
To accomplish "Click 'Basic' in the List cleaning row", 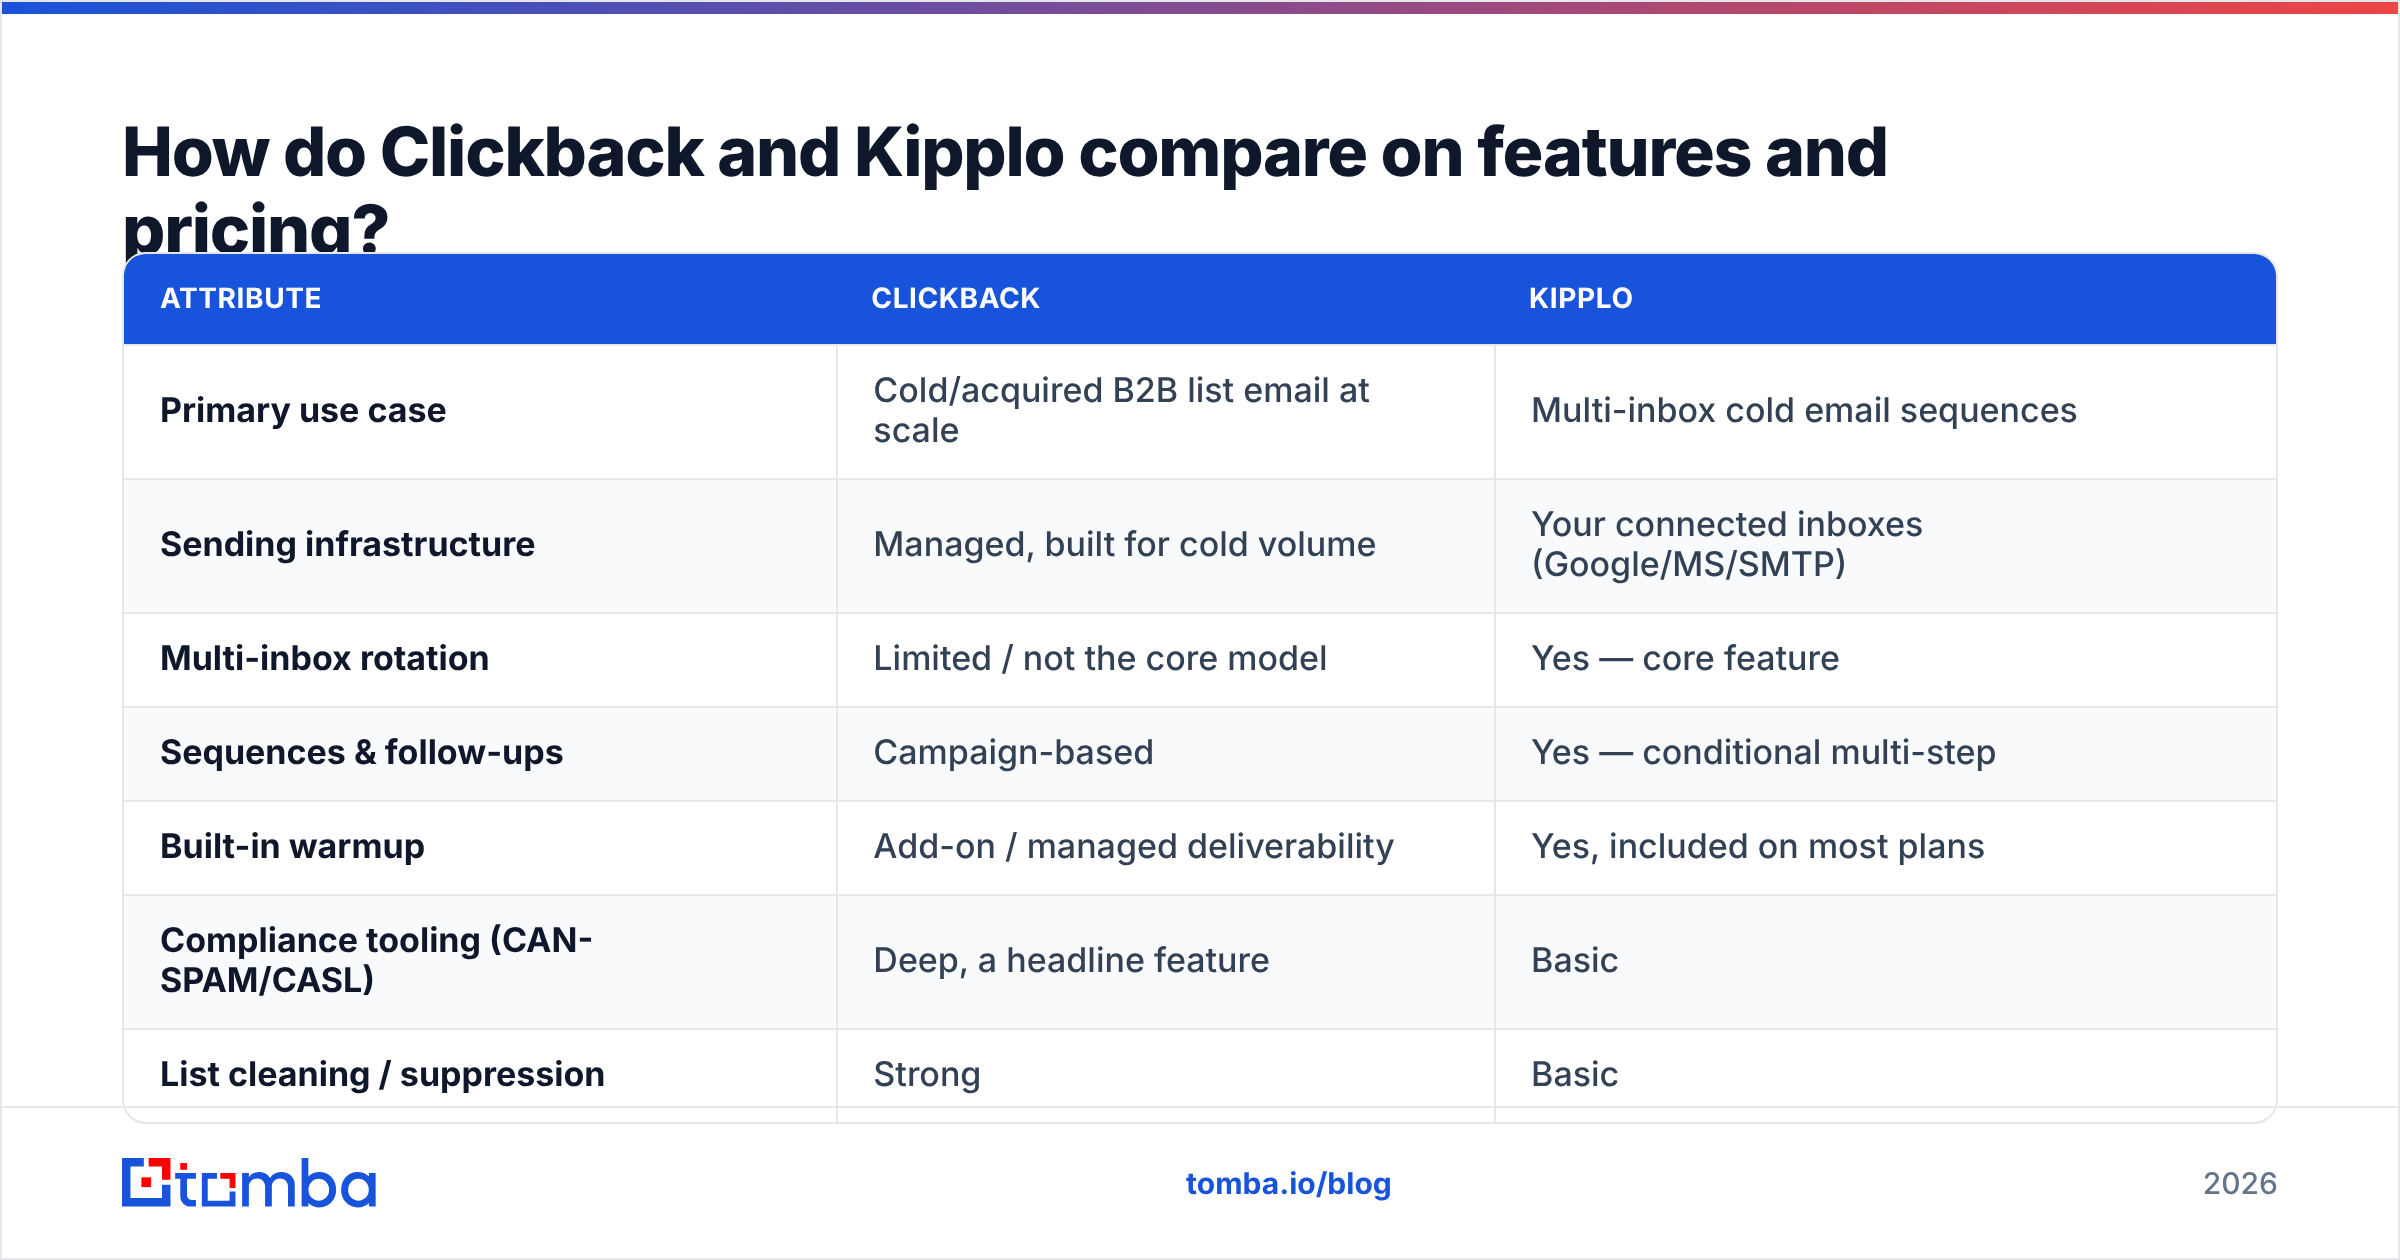I will tap(1574, 1074).
